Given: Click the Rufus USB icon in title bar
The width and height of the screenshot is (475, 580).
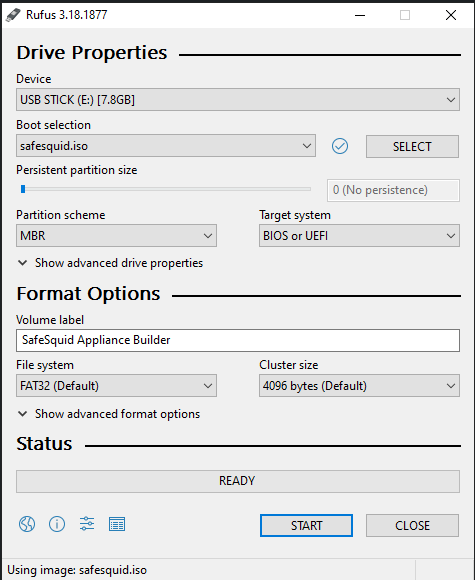Looking at the screenshot, I should (13, 15).
